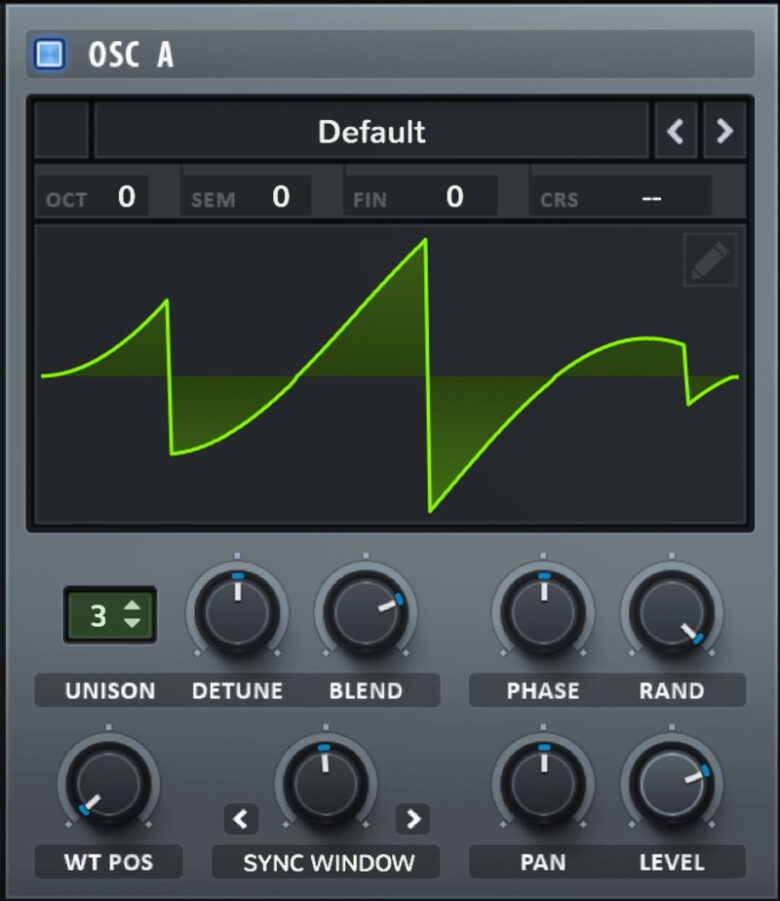Select next warp mode right arrow
This screenshot has height=901, width=780.
pos(413,818)
